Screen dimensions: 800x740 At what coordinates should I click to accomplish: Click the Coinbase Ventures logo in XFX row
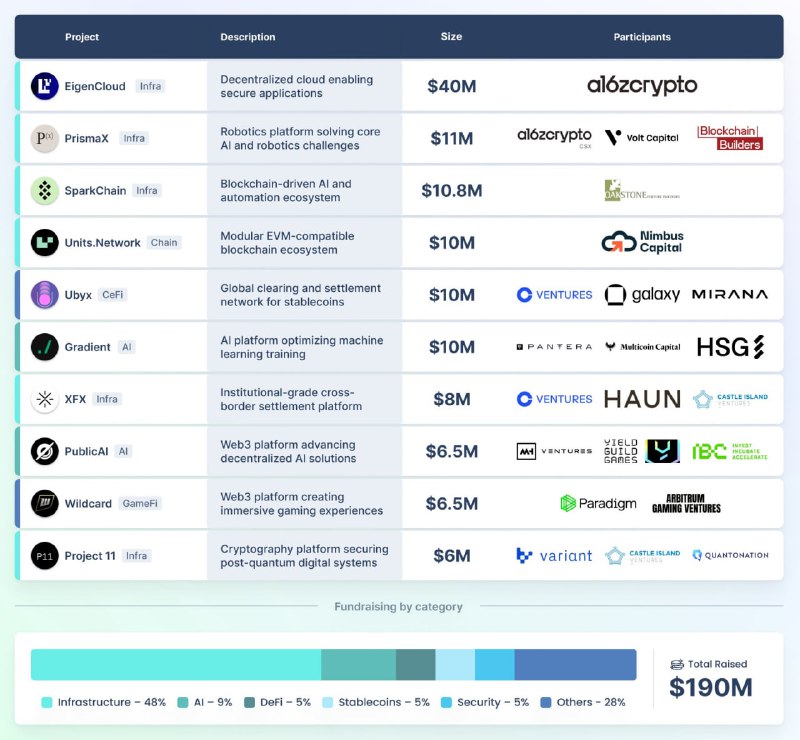coord(554,399)
